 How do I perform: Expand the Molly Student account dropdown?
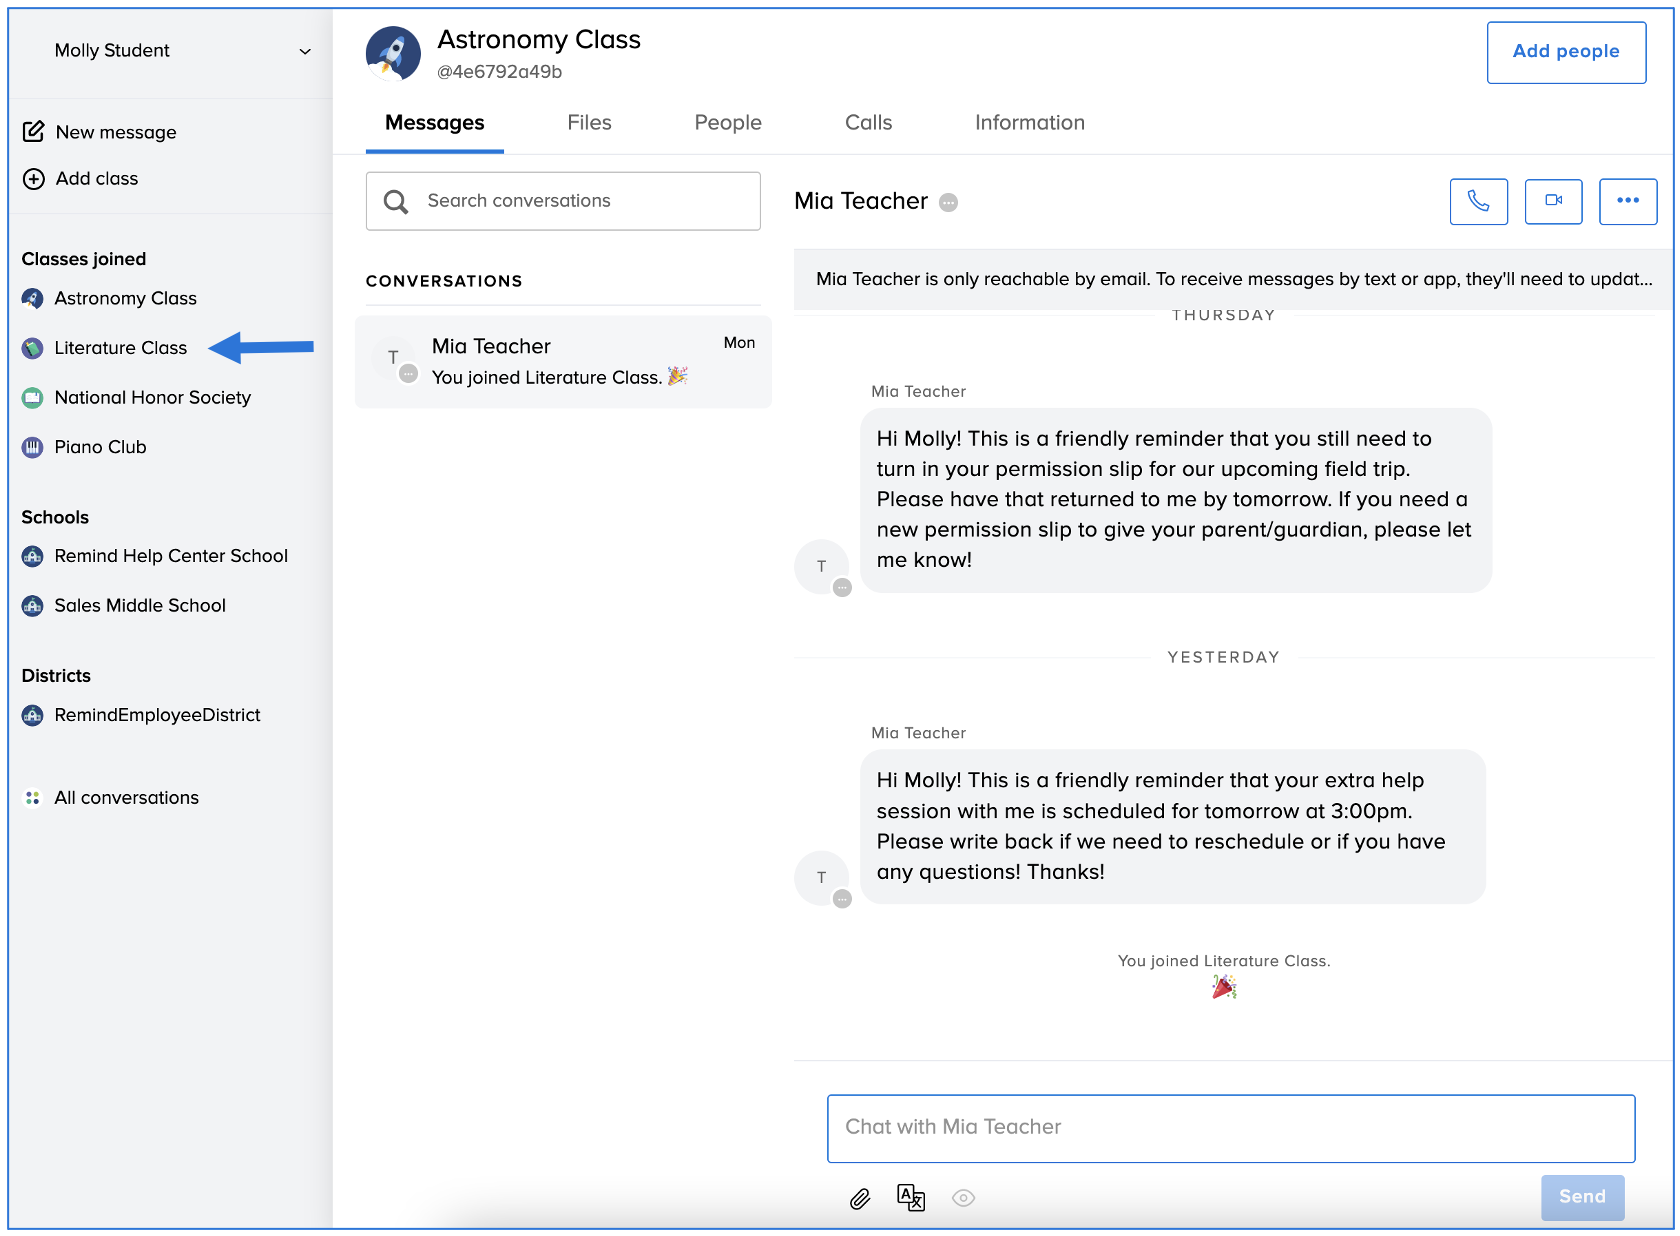tap(304, 51)
